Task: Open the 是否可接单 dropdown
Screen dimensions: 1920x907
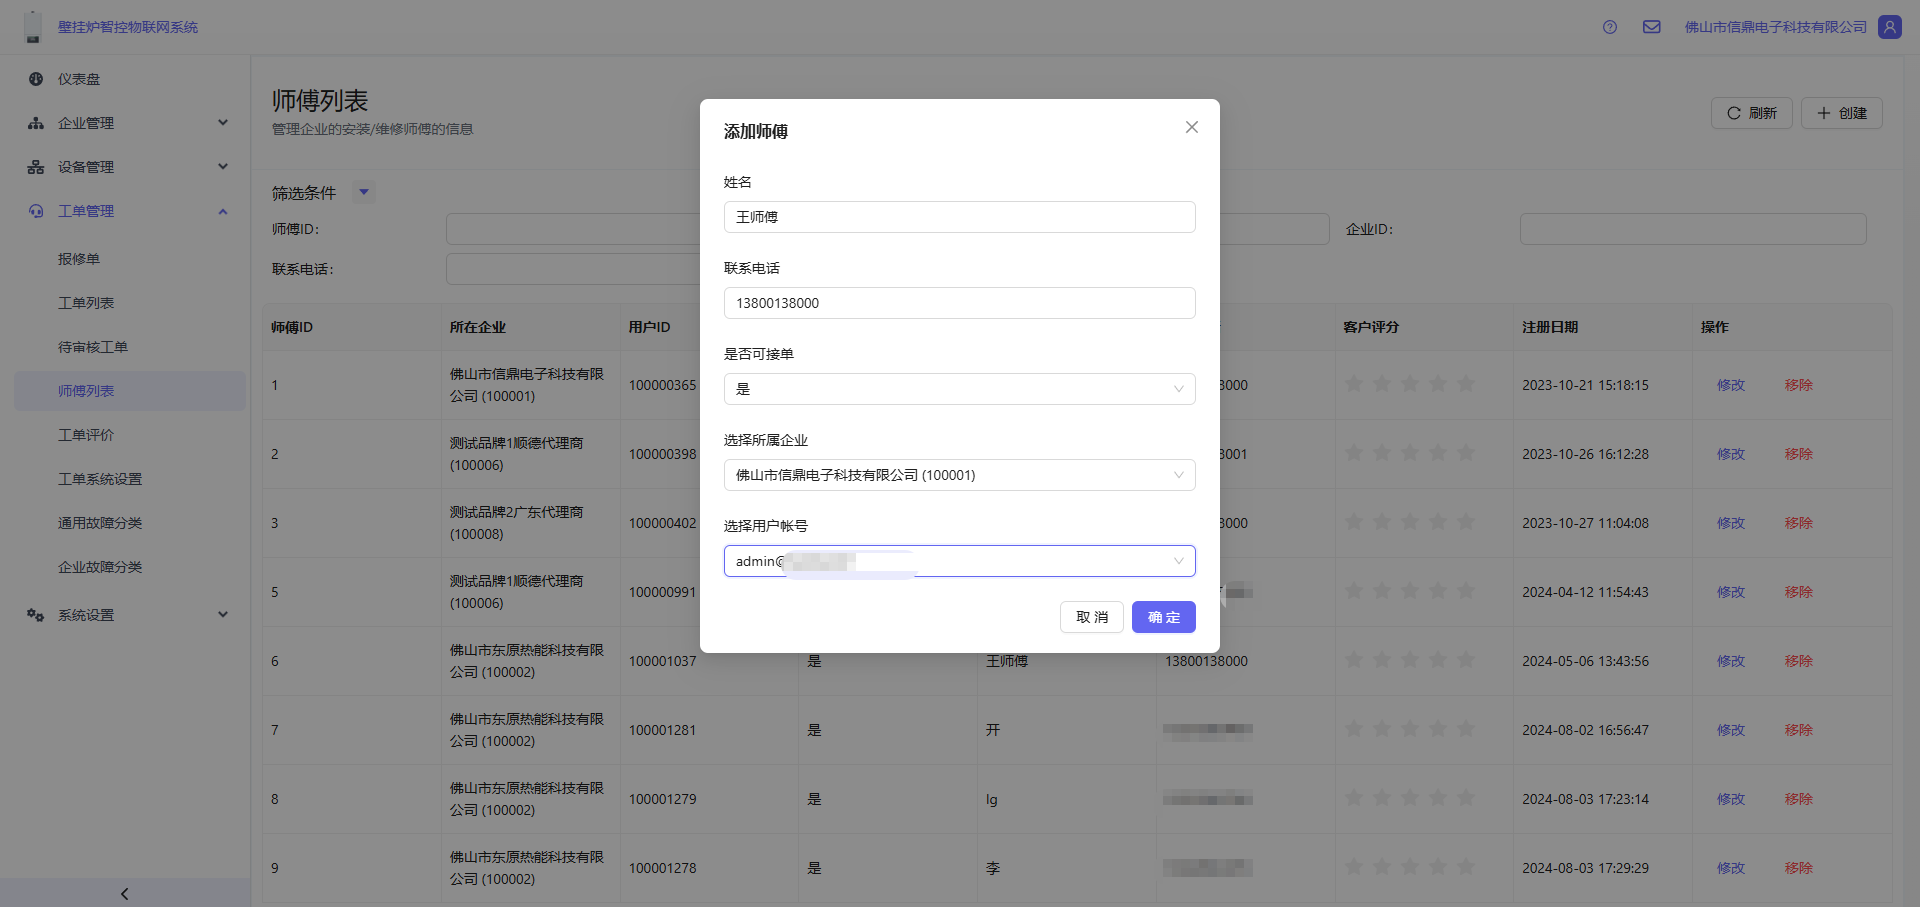Action: pyautogui.click(x=959, y=389)
